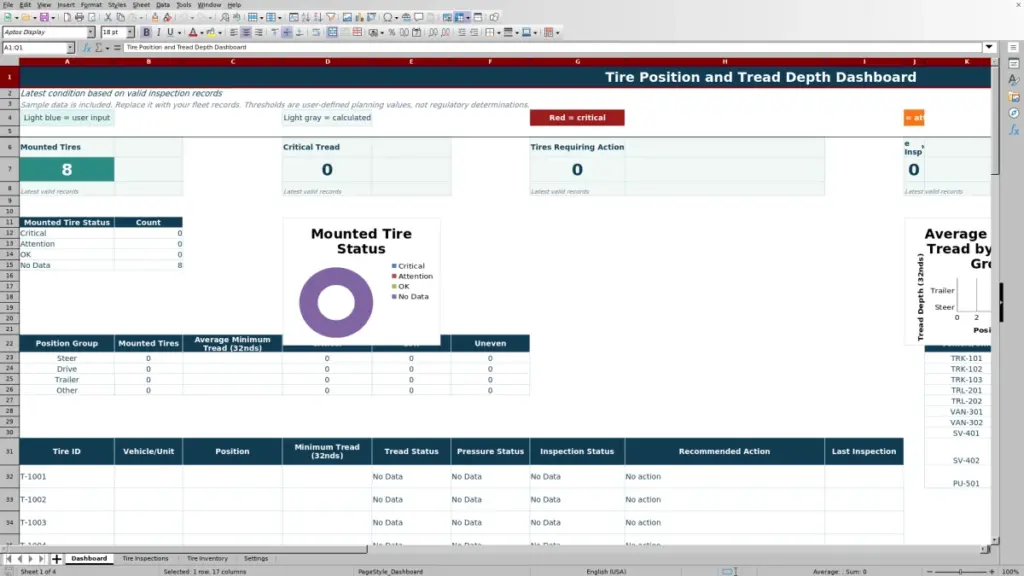The image size is (1024, 576).
Task: Toggle Align Top vertical alignment
Action: [x=274, y=32]
